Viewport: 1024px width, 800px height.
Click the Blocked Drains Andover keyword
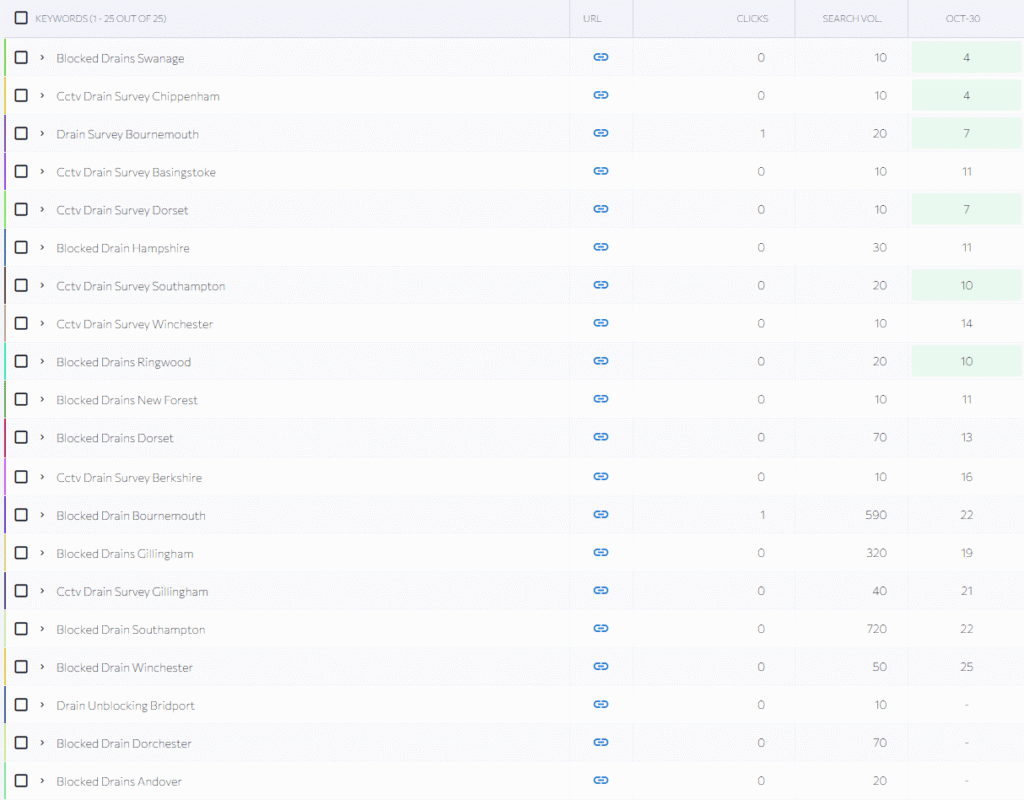[x=119, y=781]
